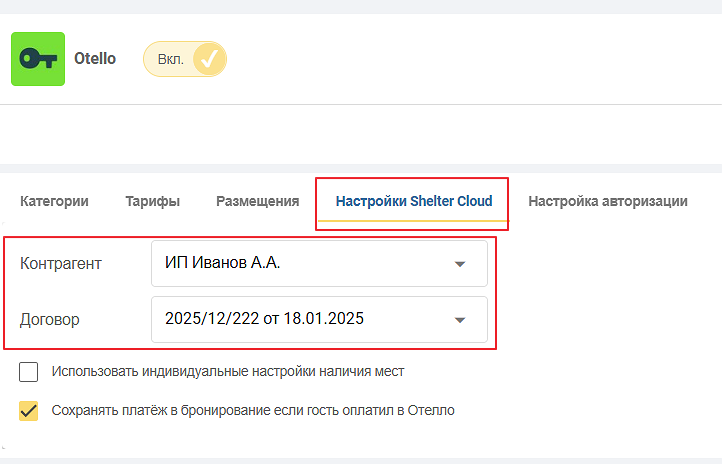Click label 'Использовать индивидуальные настройки наличия мест'
Screen dimensions: 722x464
tap(228, 371)
